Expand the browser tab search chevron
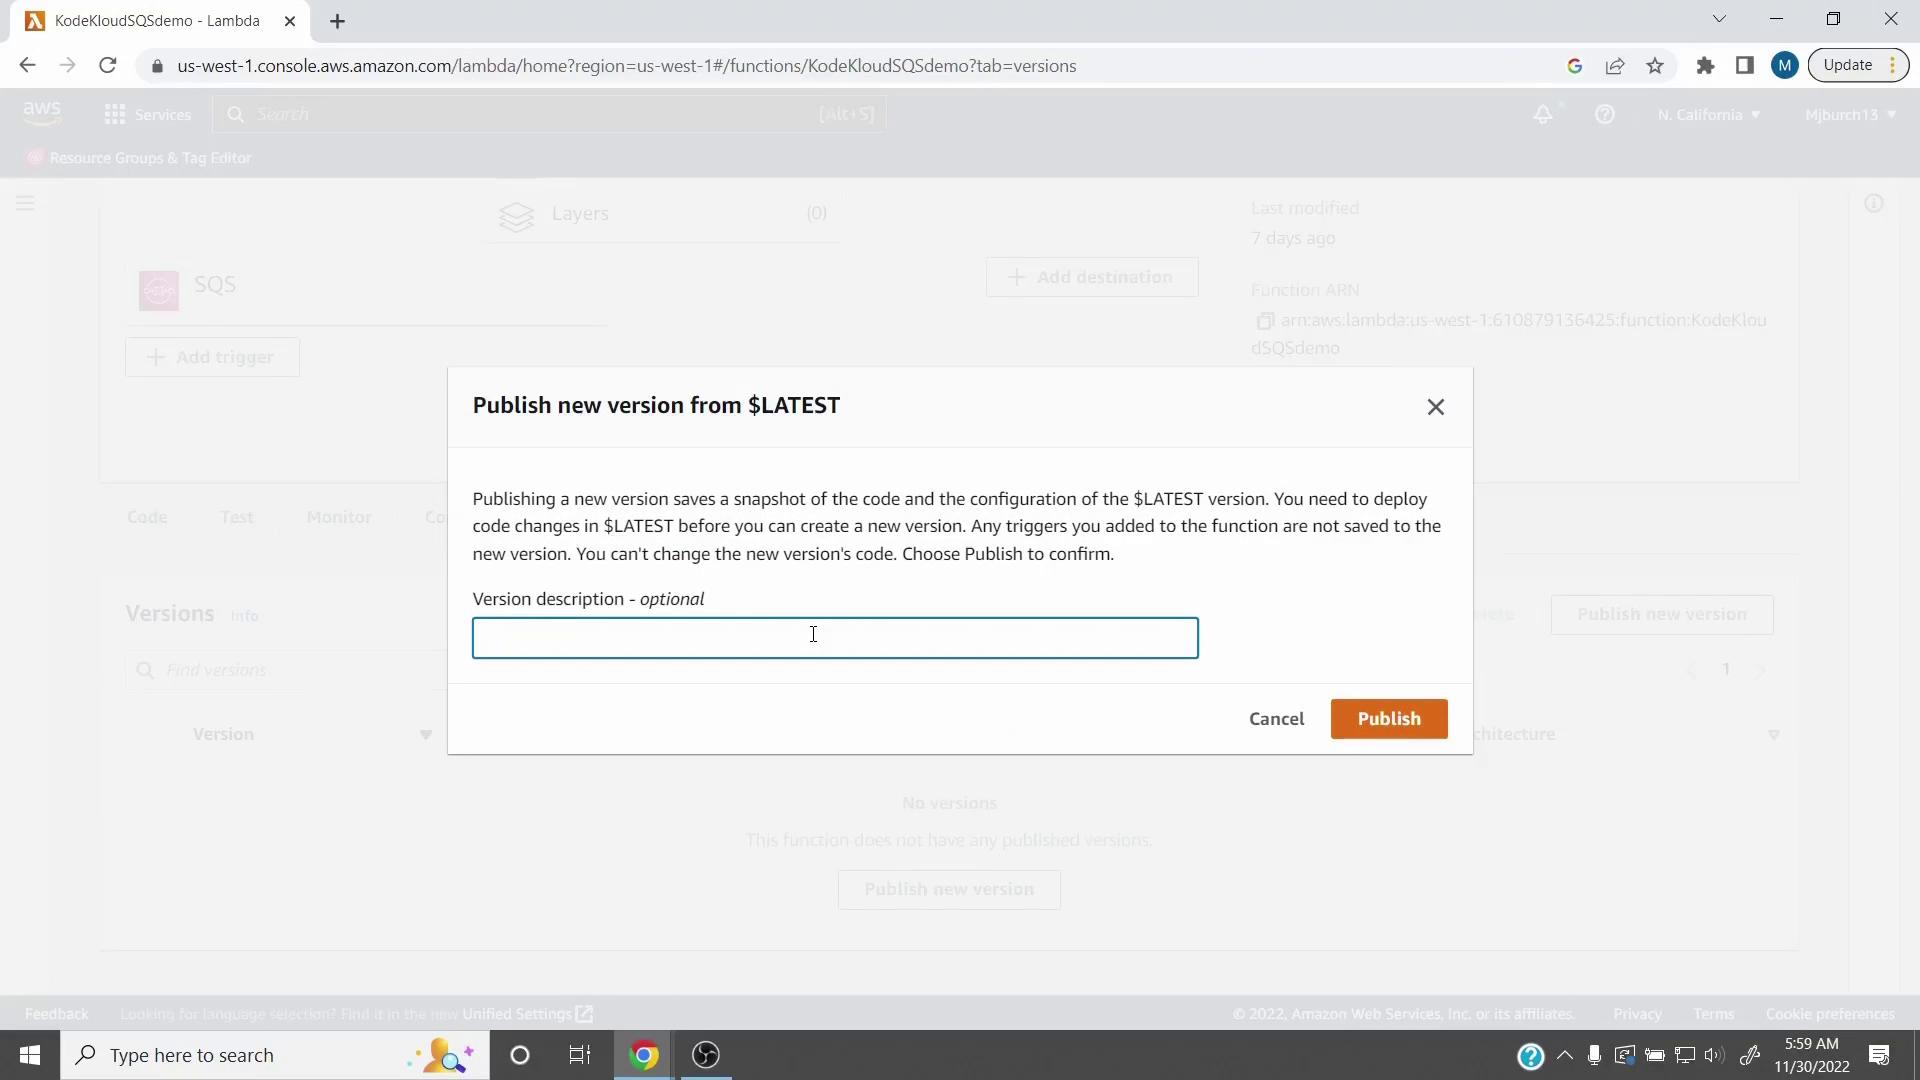1920x1080 pixels. (x=1719, y=19)
